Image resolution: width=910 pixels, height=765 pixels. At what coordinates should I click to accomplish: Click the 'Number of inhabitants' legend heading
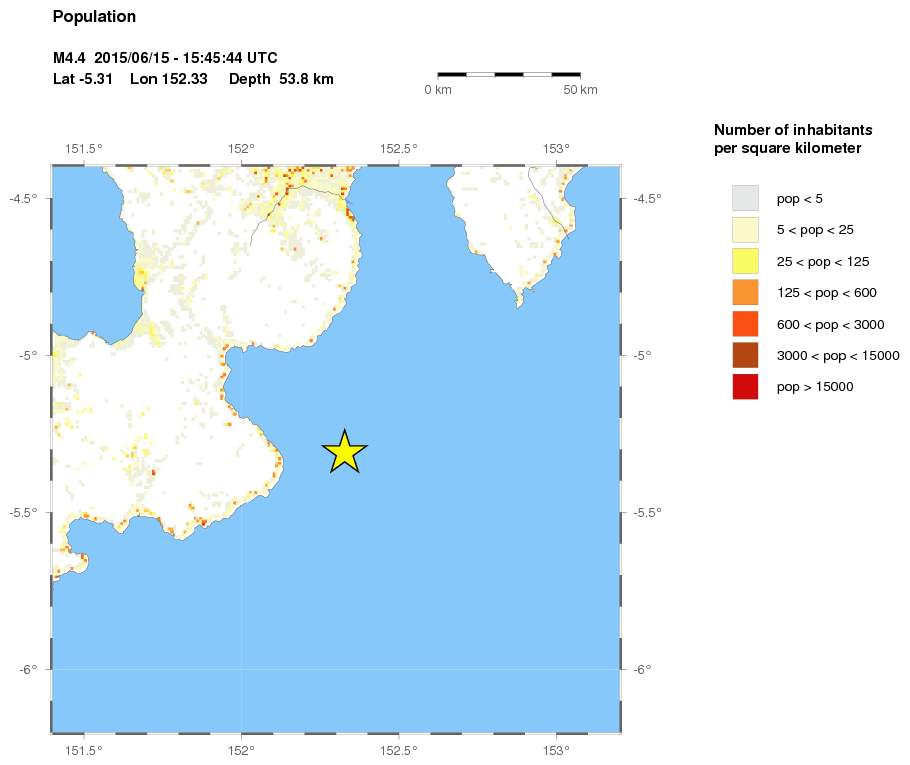point(793,131)
